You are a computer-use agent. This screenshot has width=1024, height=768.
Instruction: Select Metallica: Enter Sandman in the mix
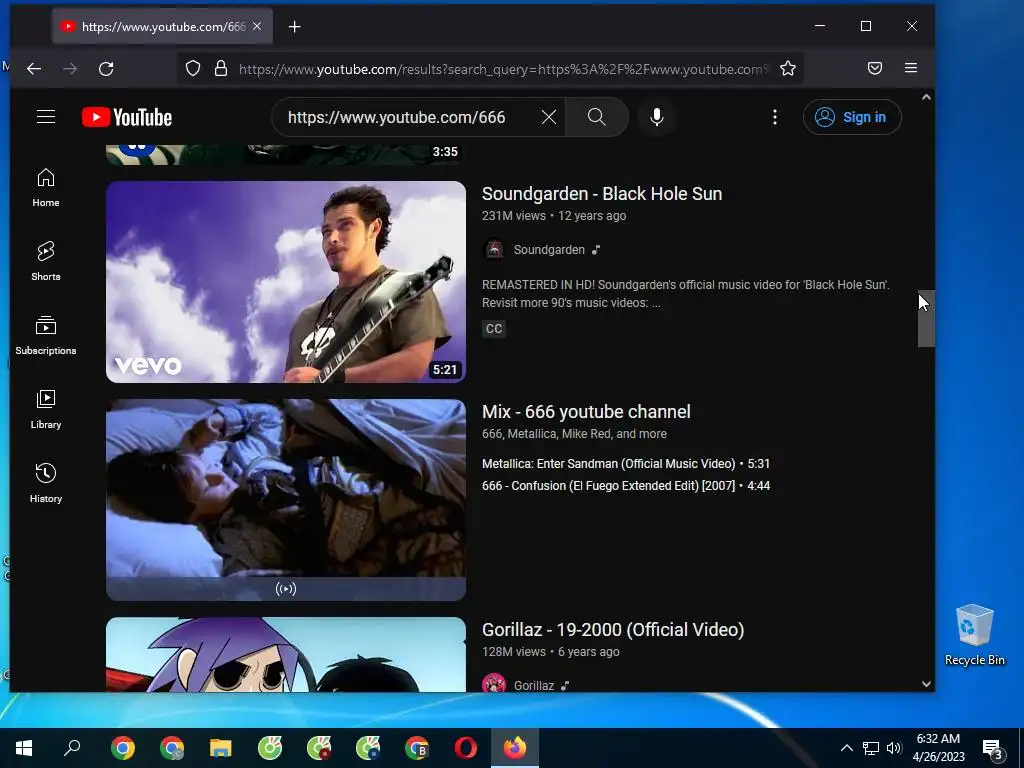coord(626,464)
